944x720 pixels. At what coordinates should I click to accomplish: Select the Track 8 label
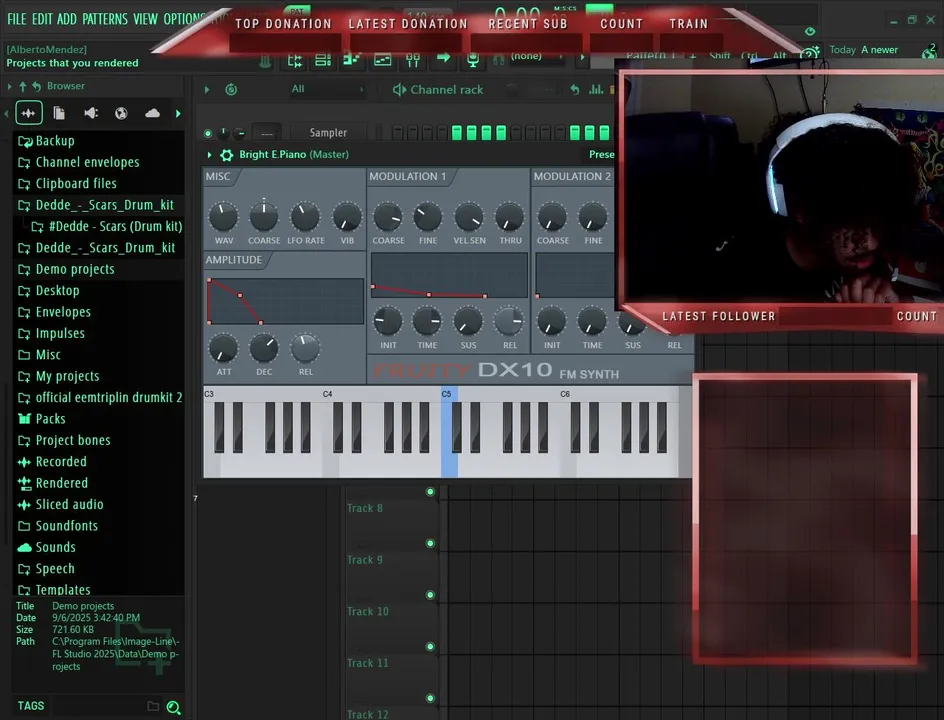pyautogui.click(x=365, y=508)
